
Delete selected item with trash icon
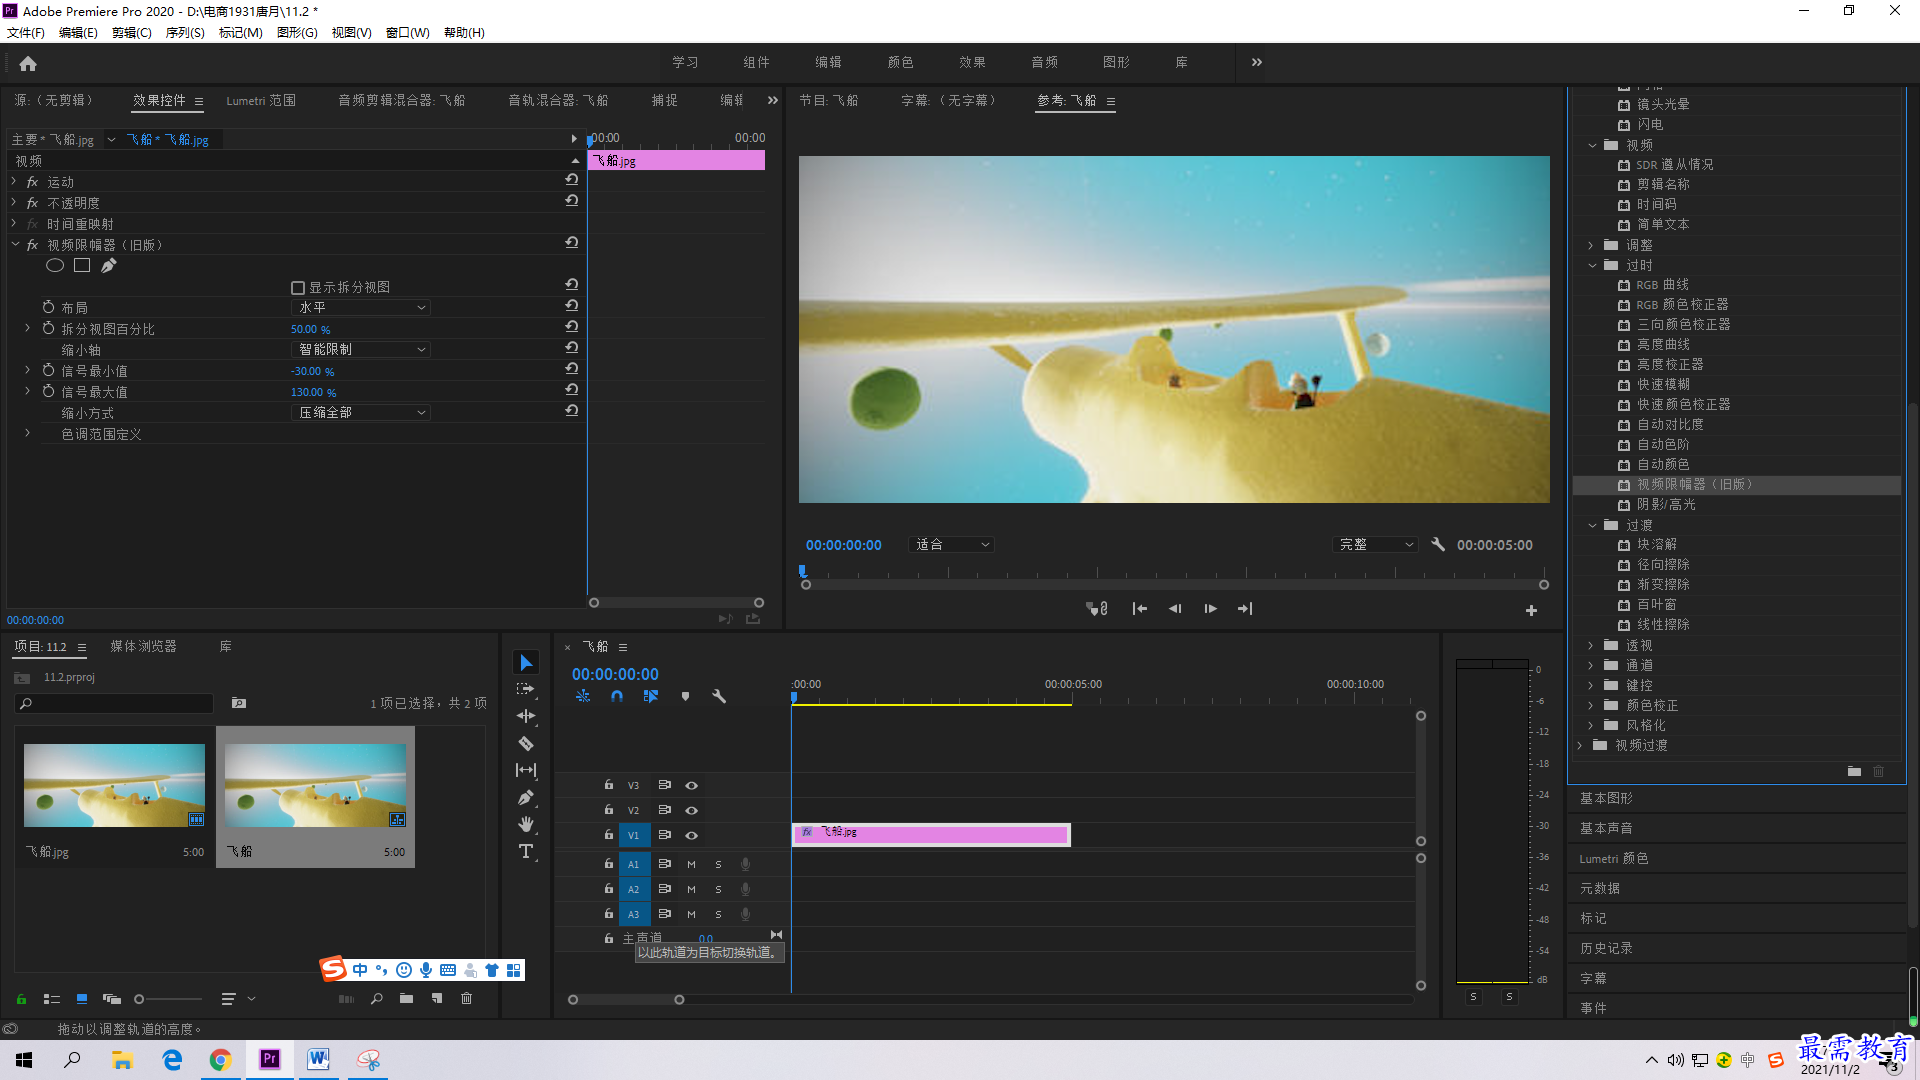pos(466,998)
